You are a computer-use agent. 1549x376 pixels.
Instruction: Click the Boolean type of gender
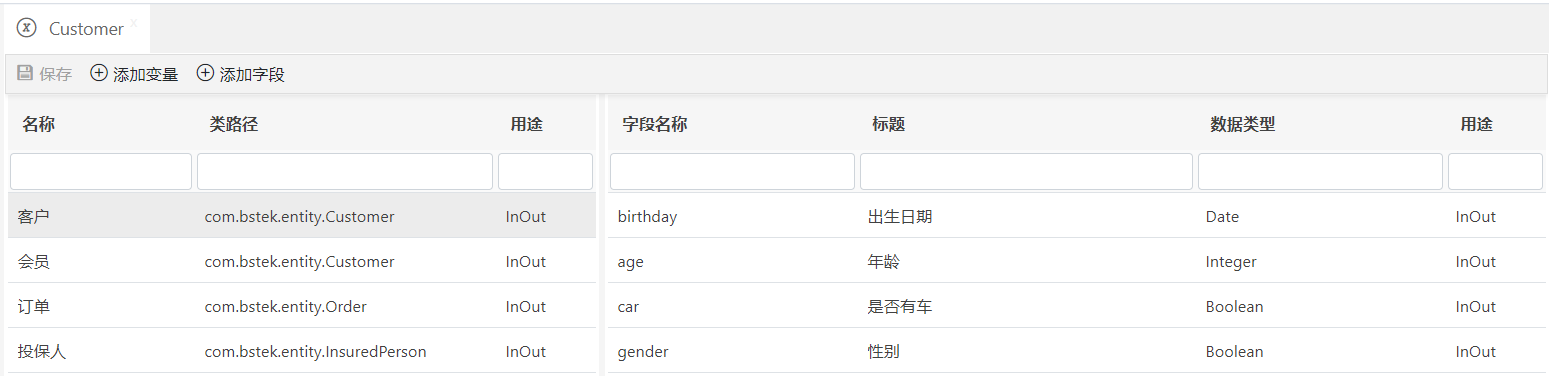coord(1234,352)
